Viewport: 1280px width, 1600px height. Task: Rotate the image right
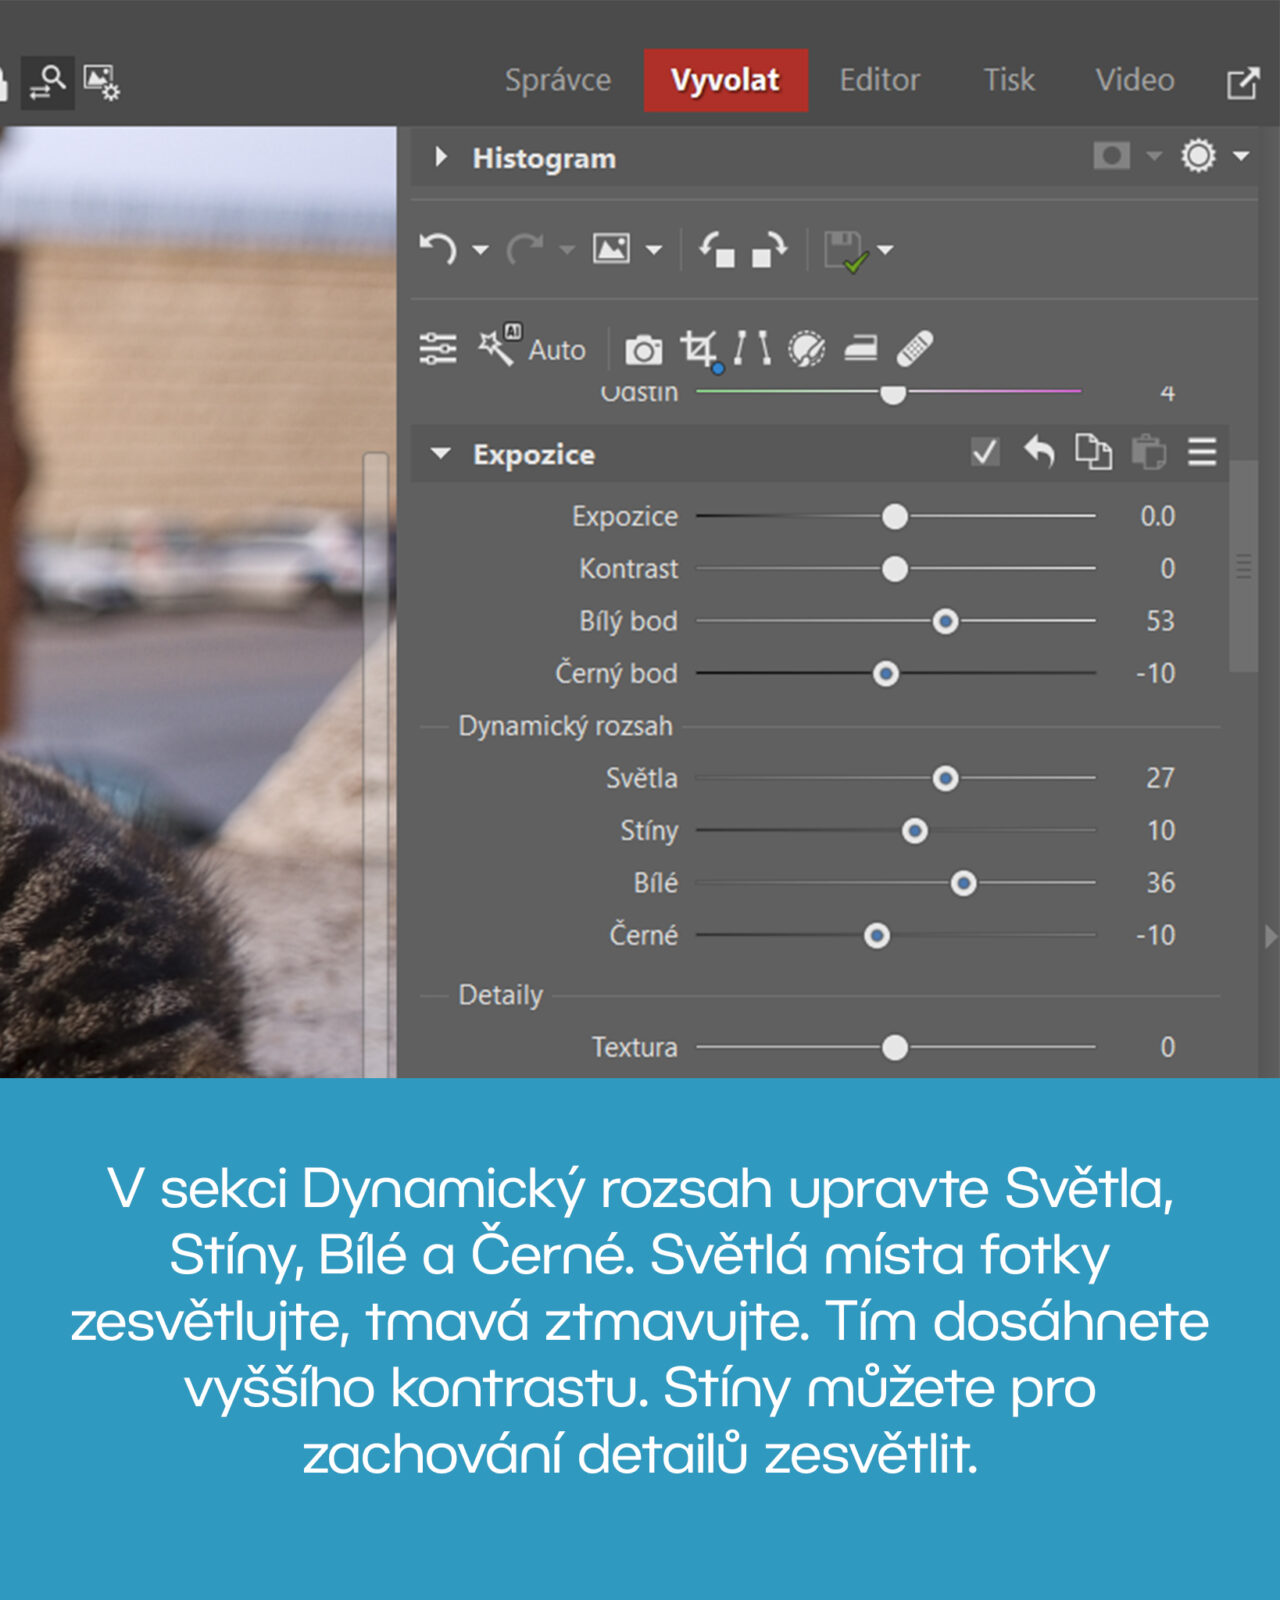[x=769, y=249]
